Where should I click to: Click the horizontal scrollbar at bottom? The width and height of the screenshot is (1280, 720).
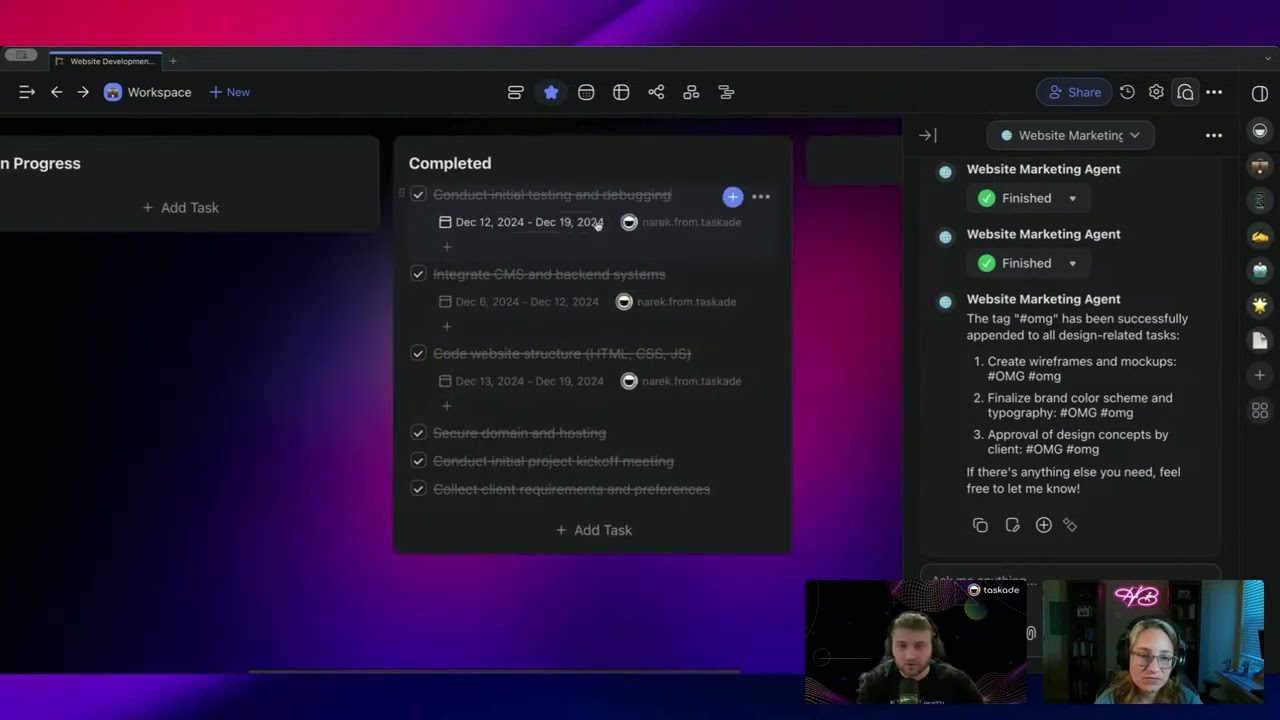(x=495, y=672)
